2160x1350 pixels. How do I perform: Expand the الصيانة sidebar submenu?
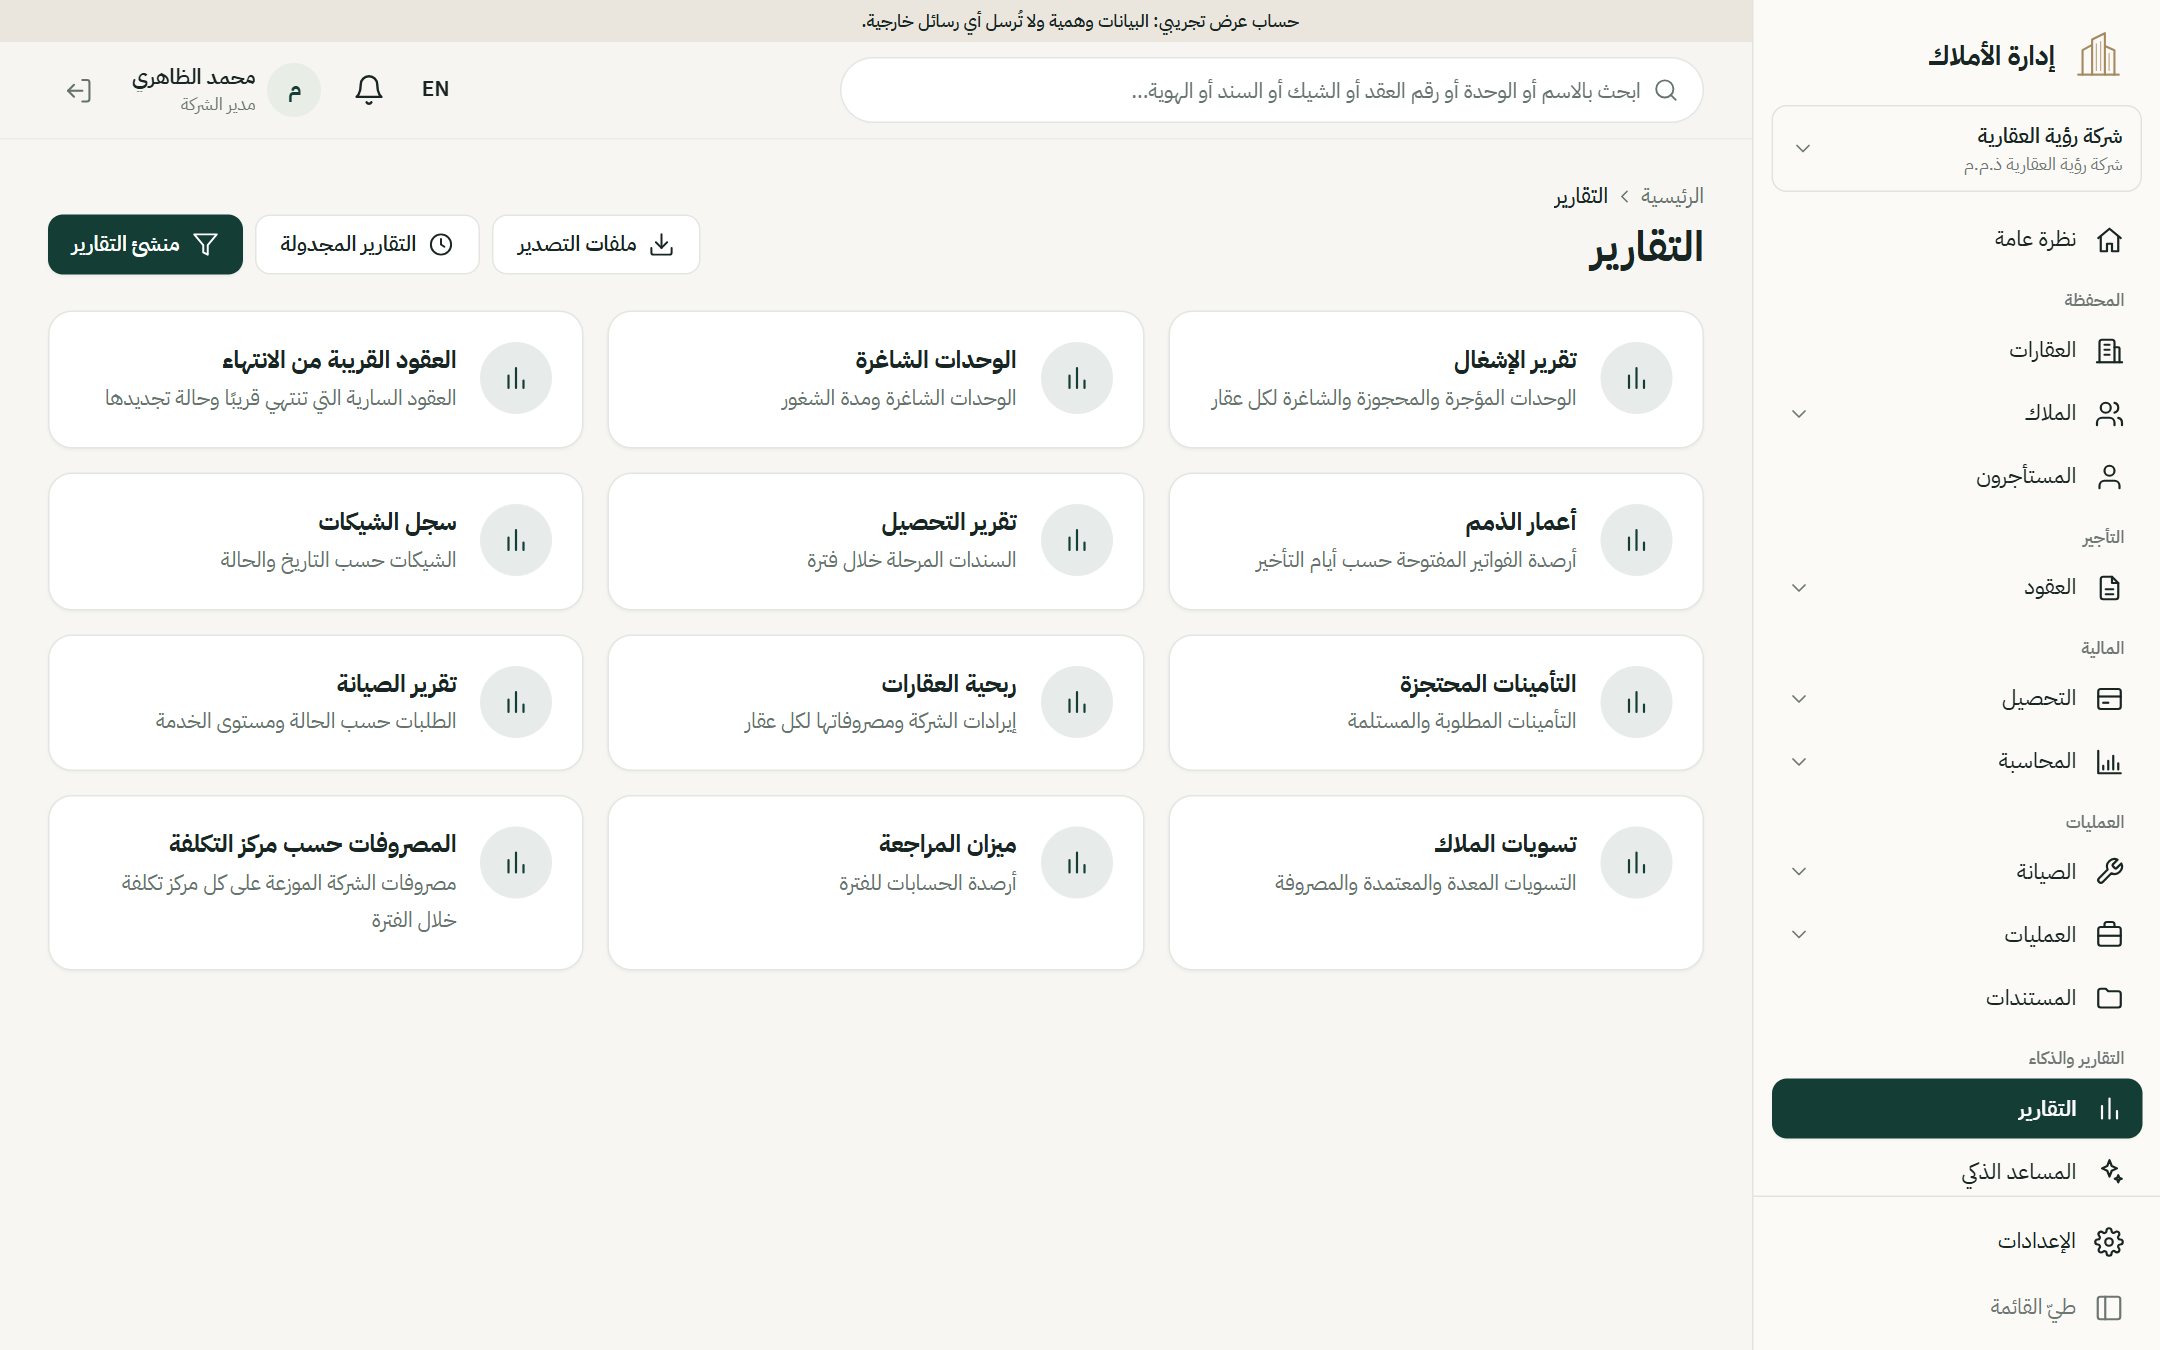click(1799, 872)
